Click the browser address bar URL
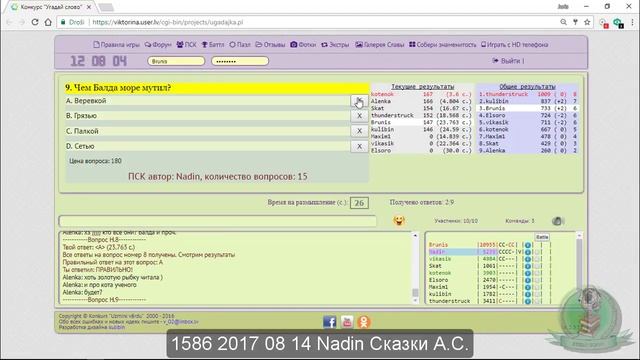The width and height of the screenshot is (640, 360). [167, 22]
